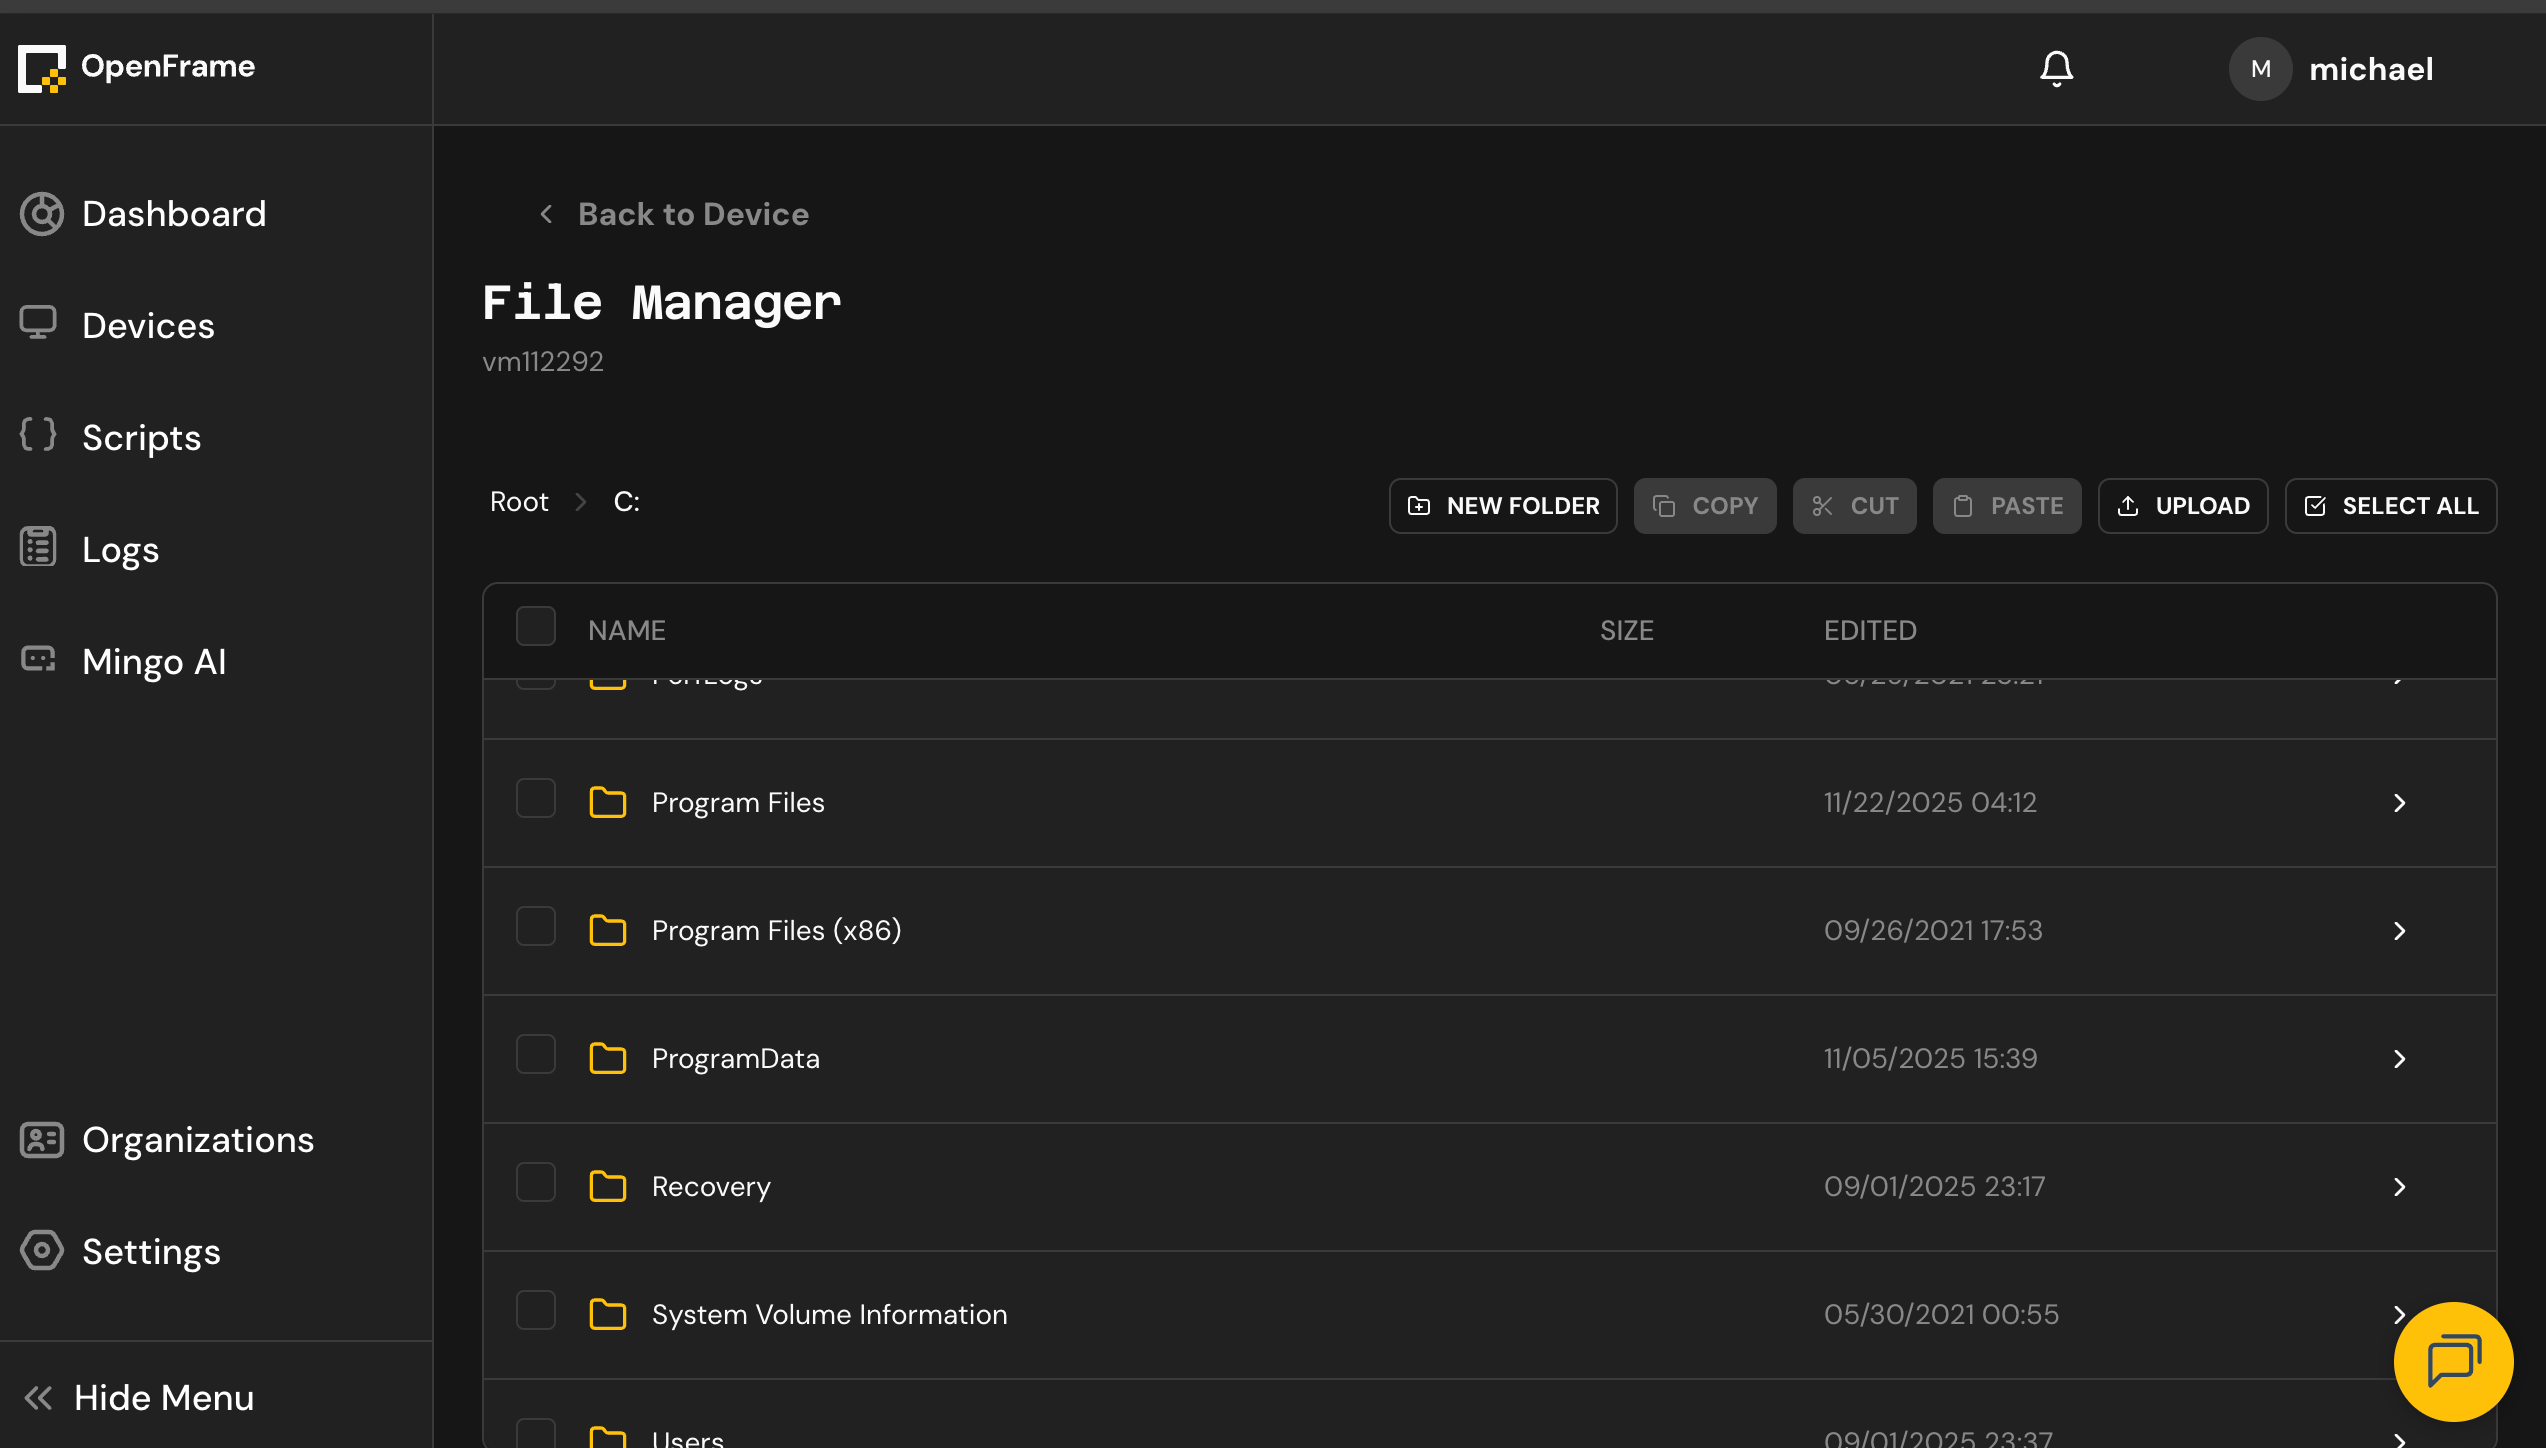Viewport: 2546px width, 1448px height.
Task: Expand Program Files (x86) row chevron
Action: pyautogui.click(x=2399, y=931)
